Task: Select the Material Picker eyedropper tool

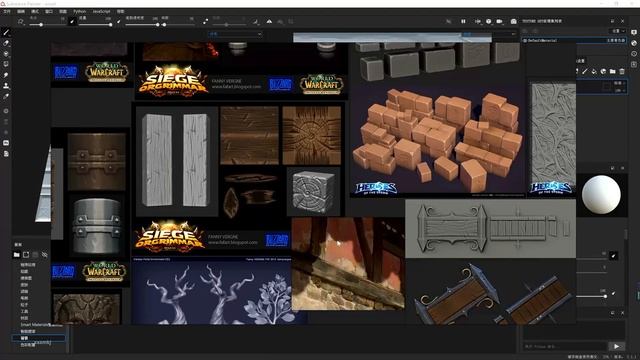Action: coord(6,97)
